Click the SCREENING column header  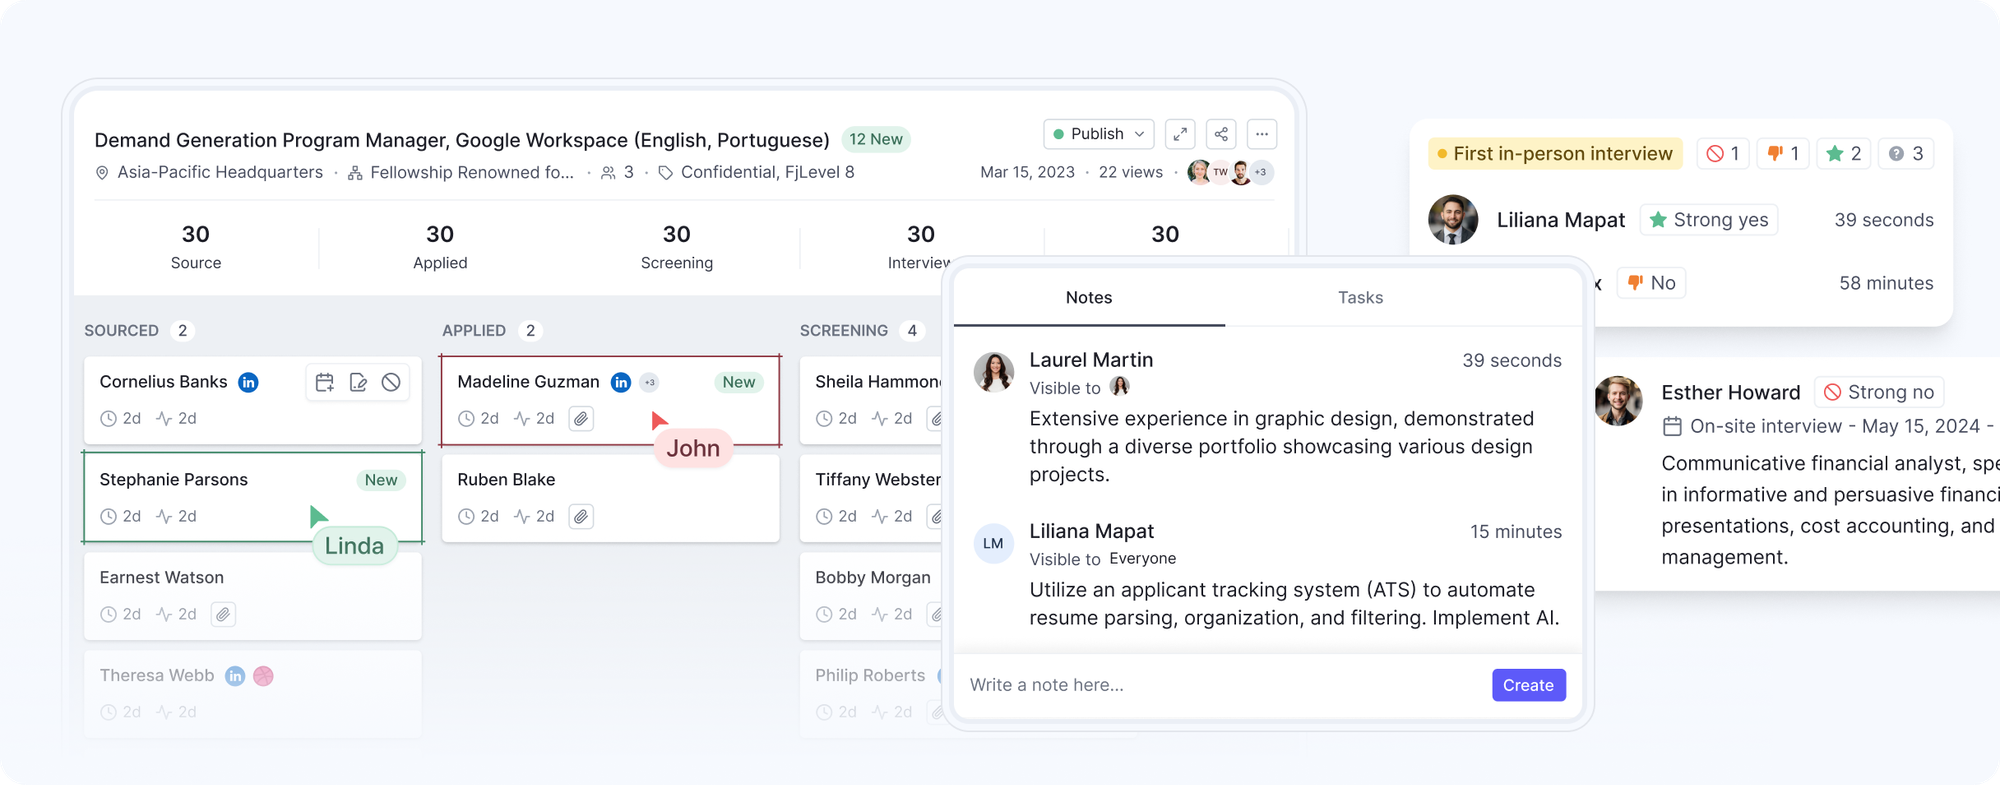click(x=844, y=331)
